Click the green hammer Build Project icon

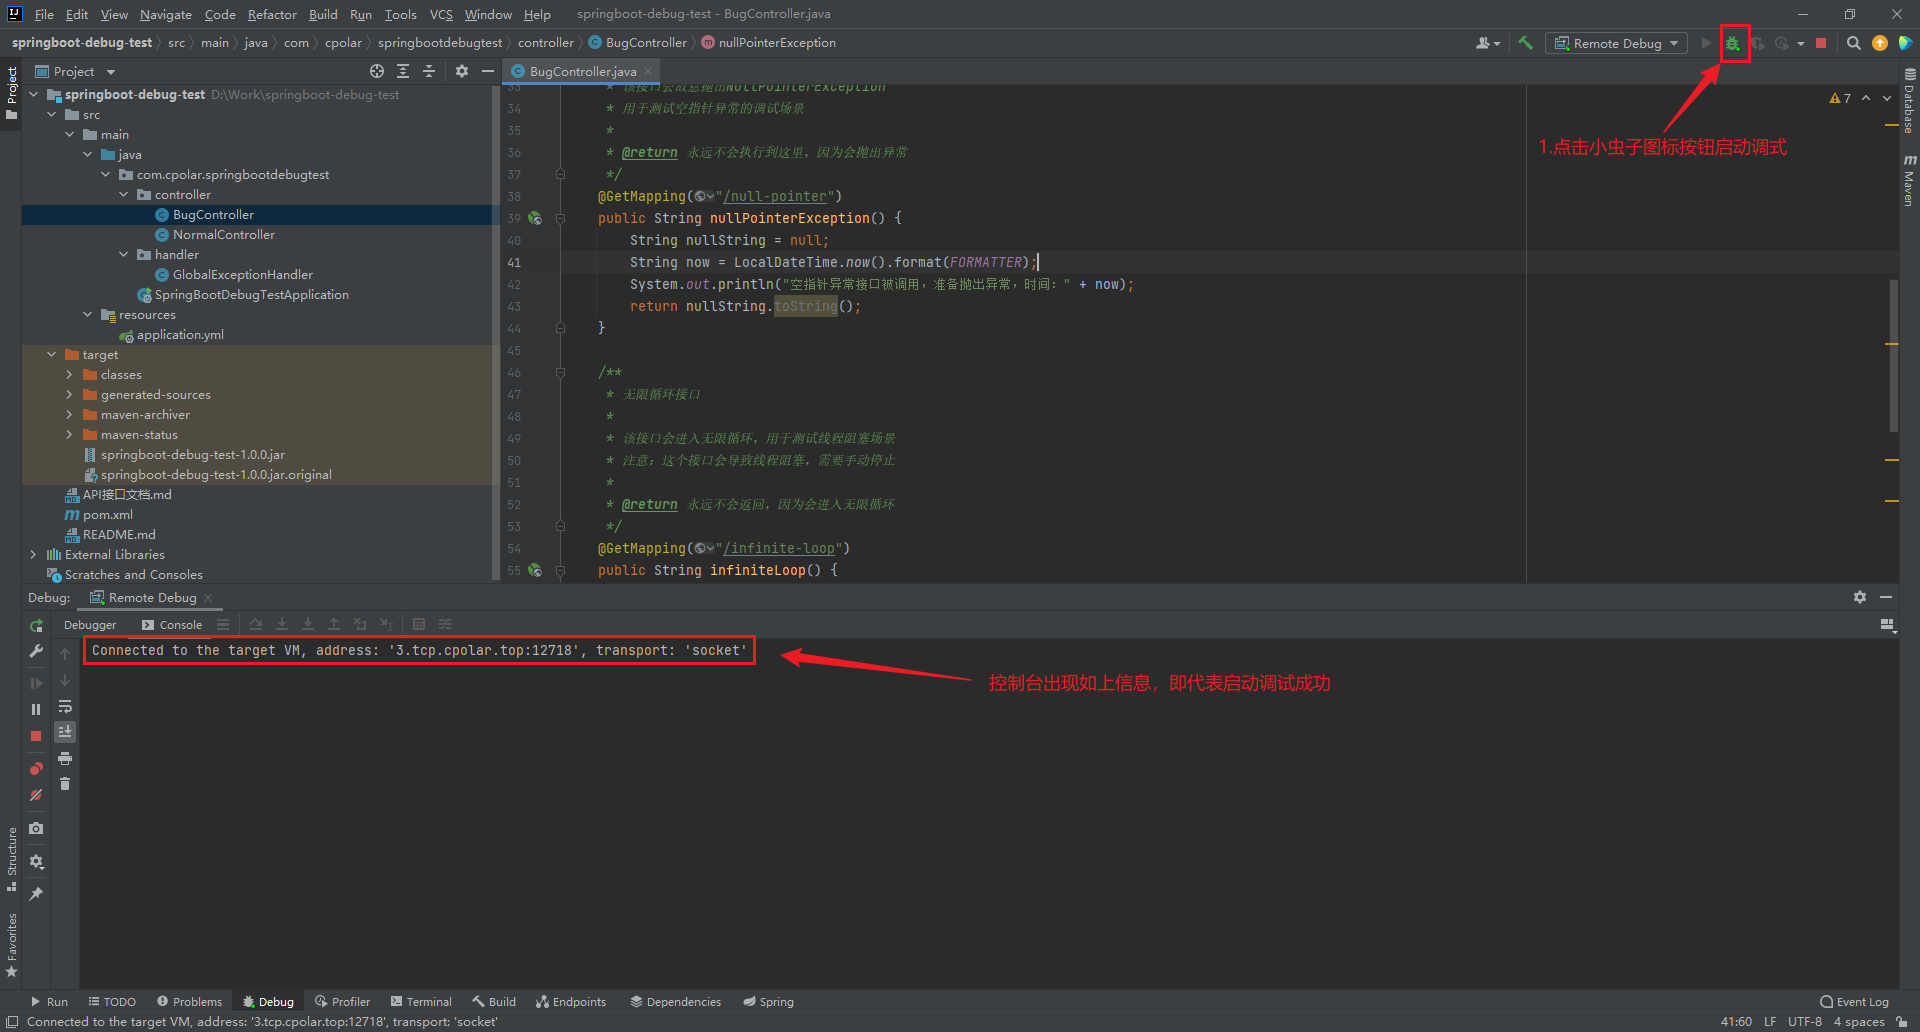click(1525, 43)
